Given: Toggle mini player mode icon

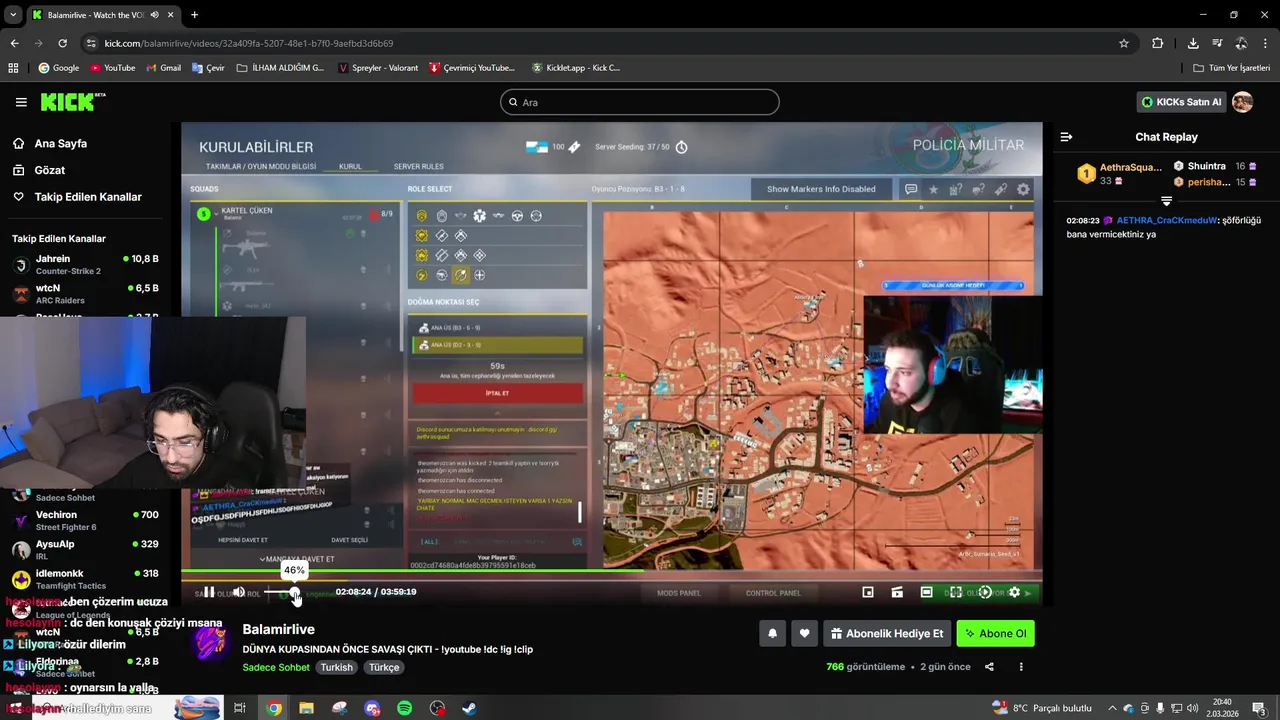Looking at the screenshot, I should [x=868, y=592].
